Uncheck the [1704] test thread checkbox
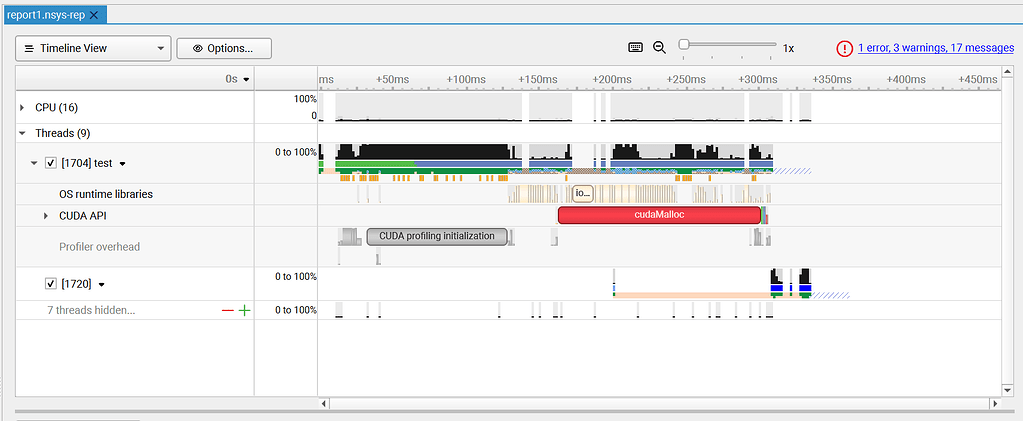The height and width of the screenshot is (421, 1023). pos(51,163)
